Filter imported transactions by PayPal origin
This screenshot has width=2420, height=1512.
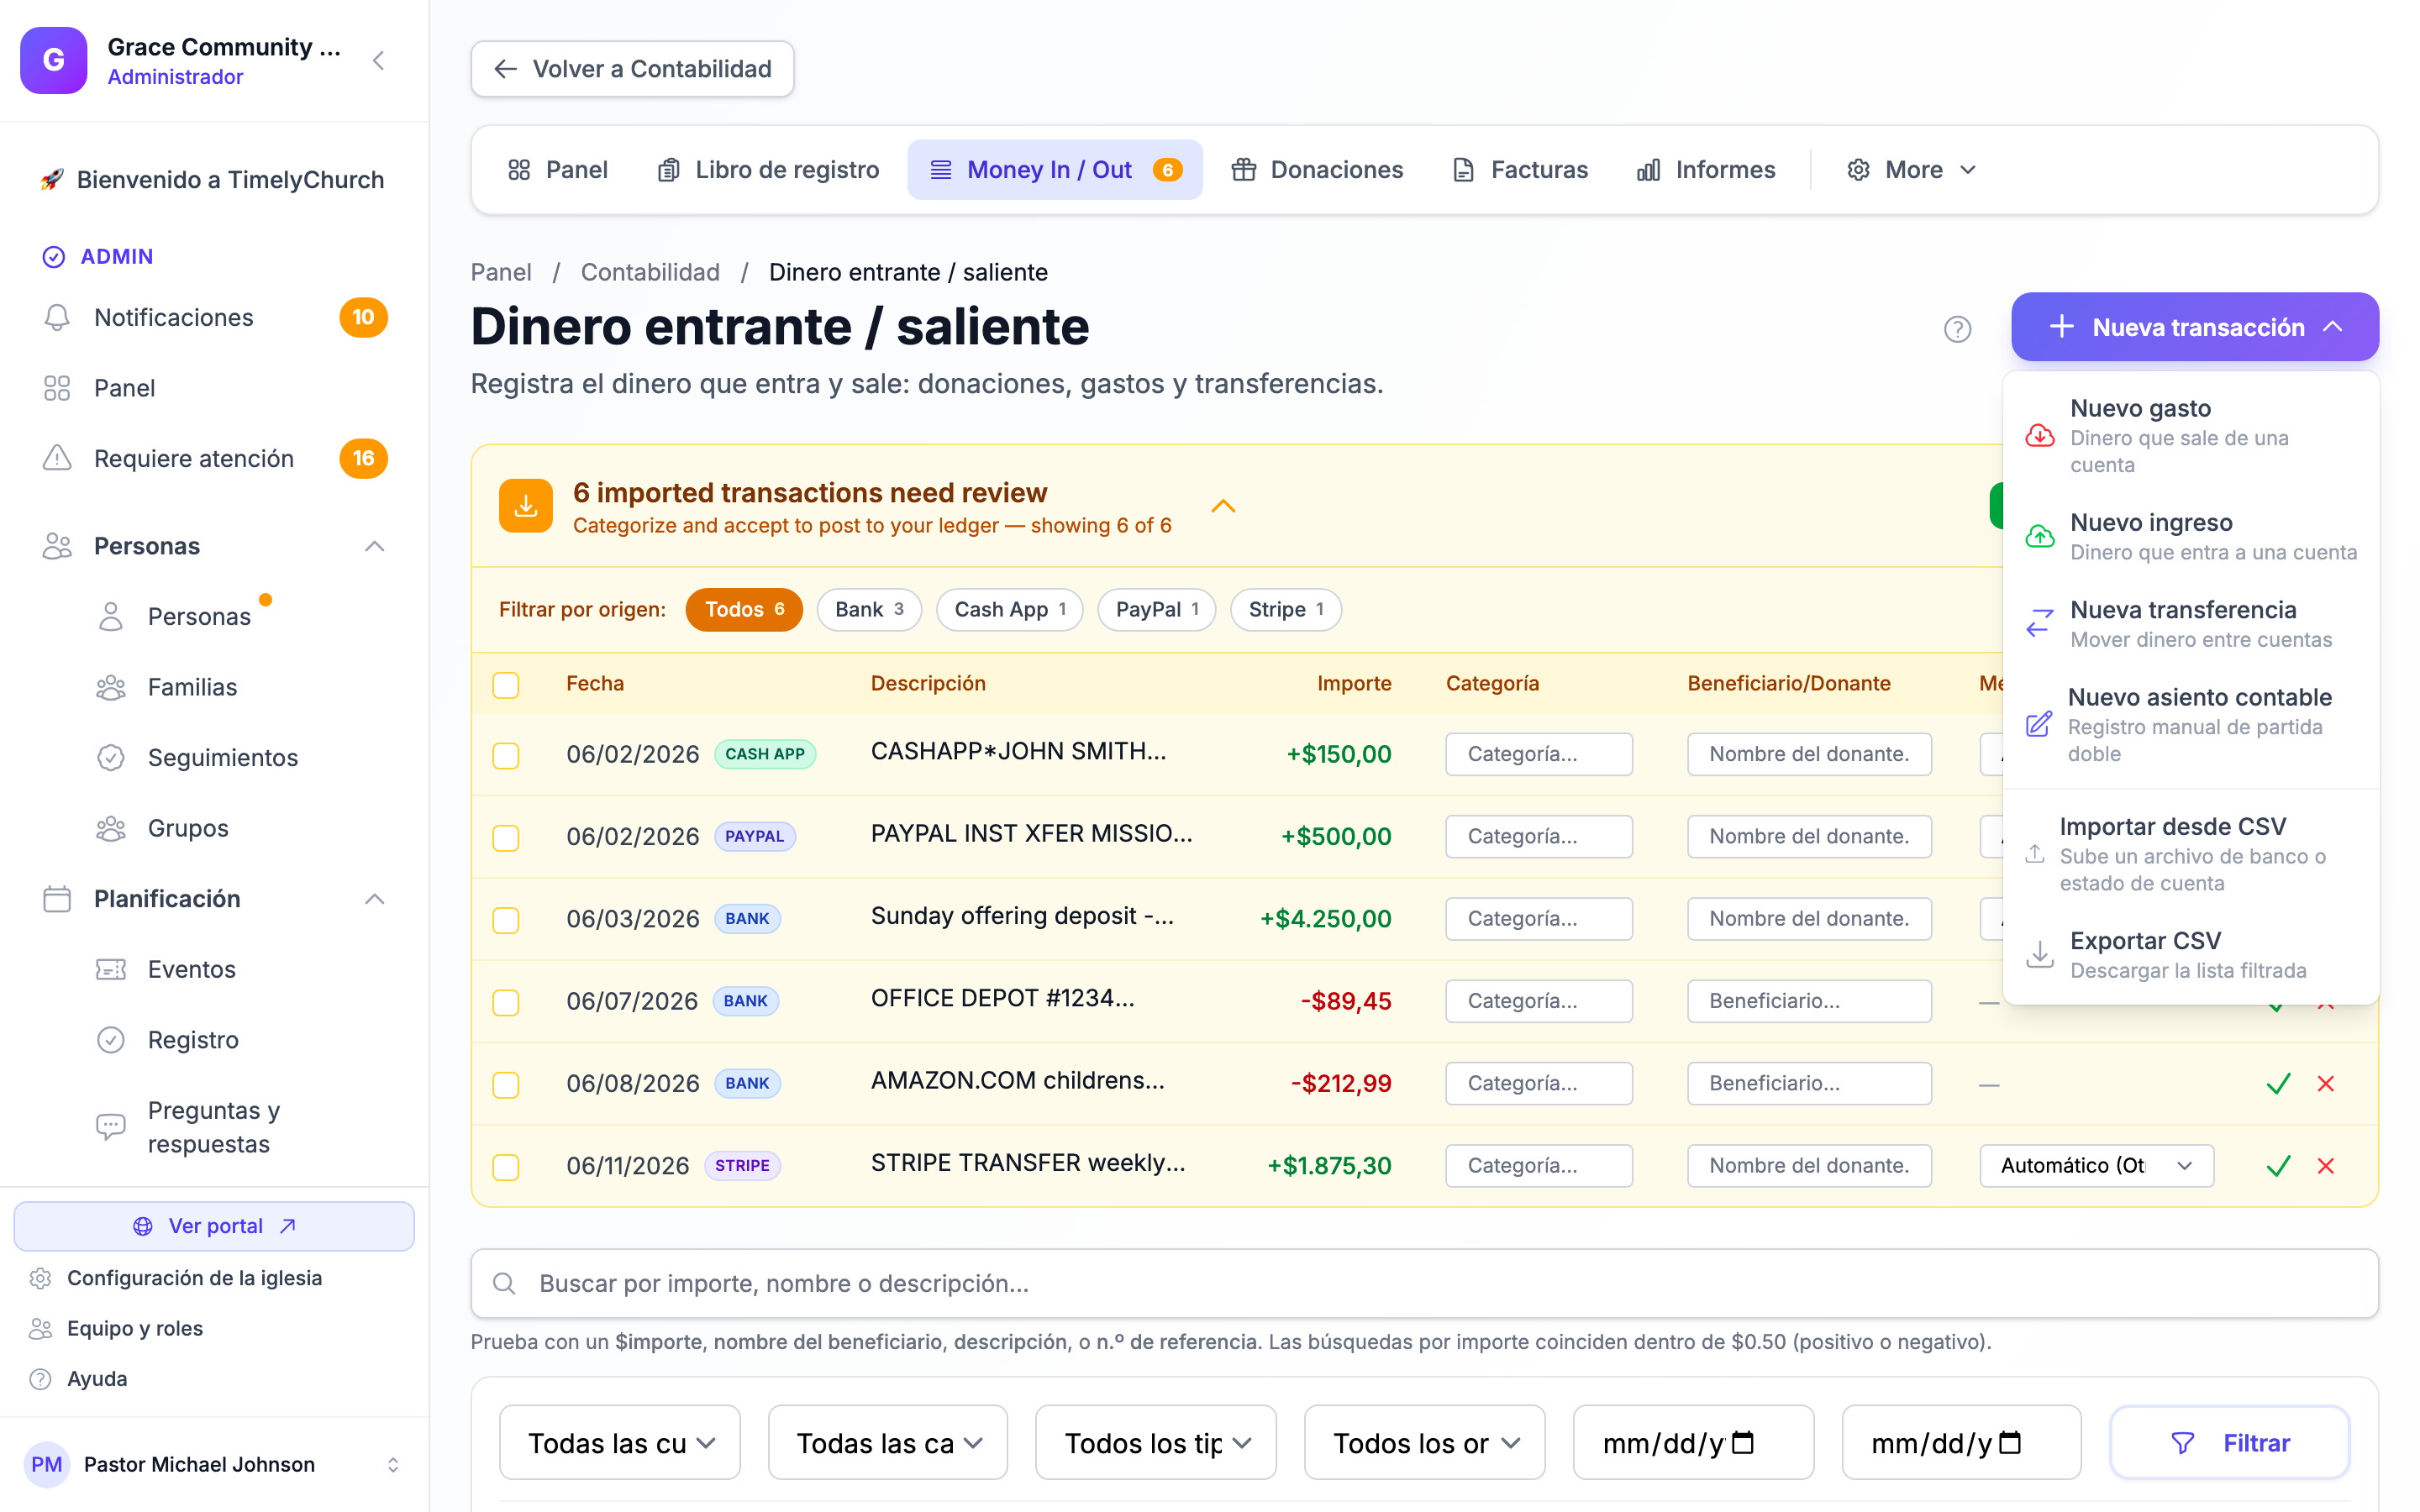click(x=1157, y=609)
